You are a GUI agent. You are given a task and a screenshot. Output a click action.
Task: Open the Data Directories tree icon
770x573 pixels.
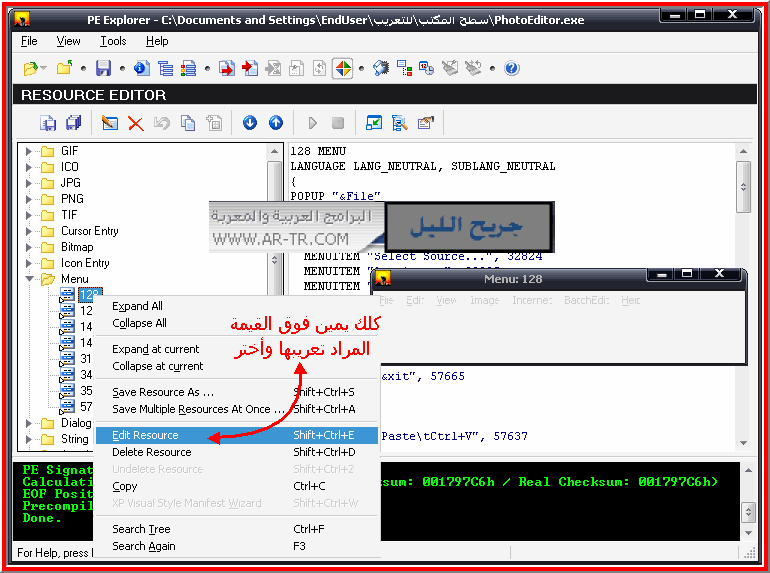[x=165, y=68]
